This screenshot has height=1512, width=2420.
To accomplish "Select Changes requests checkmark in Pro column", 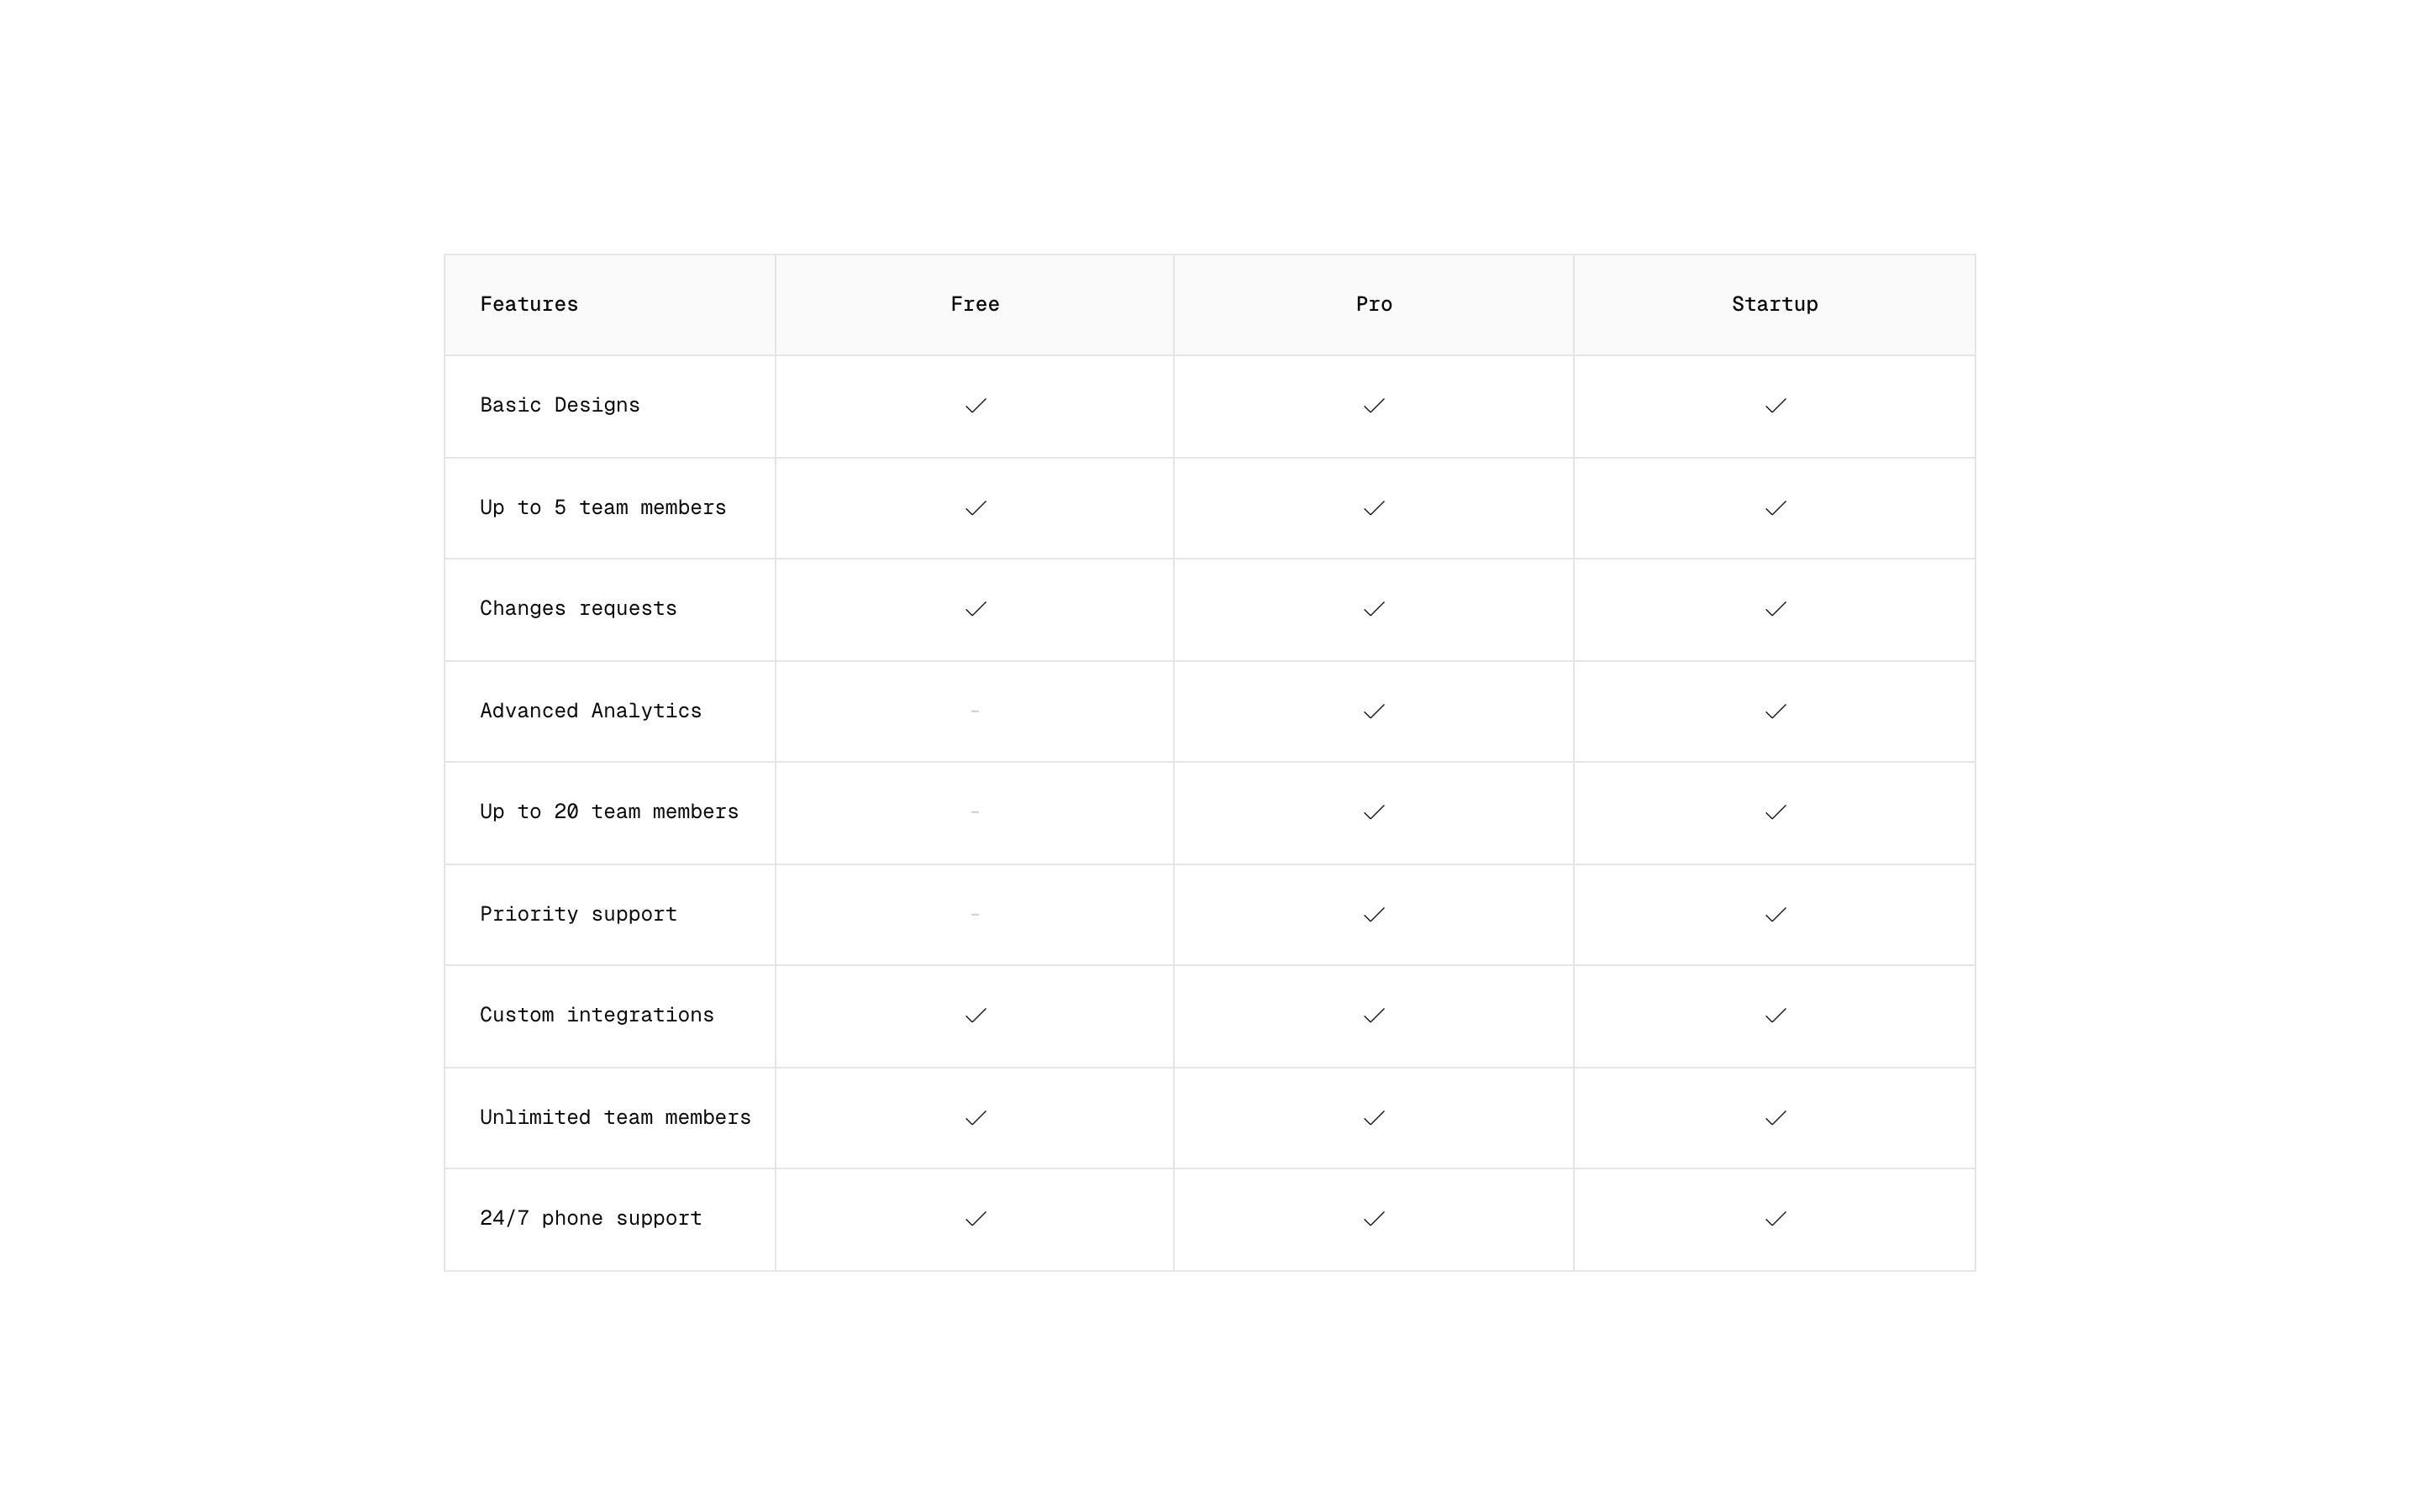I will click(1374, 609).
